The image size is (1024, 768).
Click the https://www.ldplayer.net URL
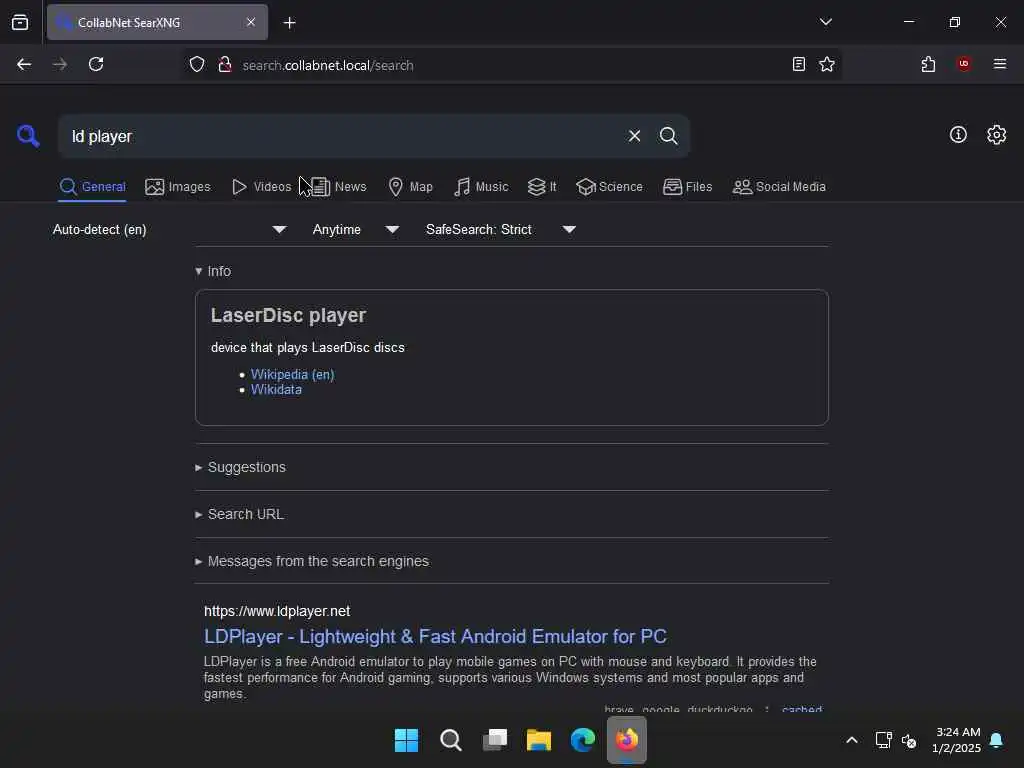tap(277, 611)
